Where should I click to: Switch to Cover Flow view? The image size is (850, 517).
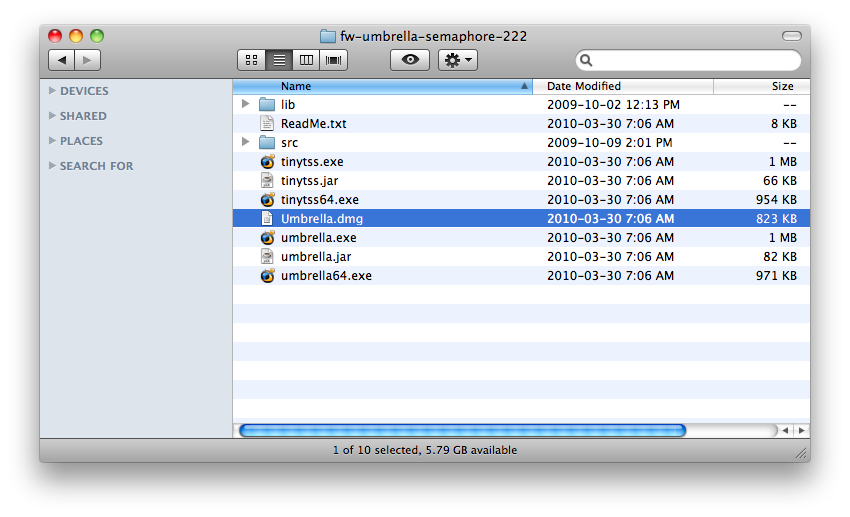coord(333,60)
